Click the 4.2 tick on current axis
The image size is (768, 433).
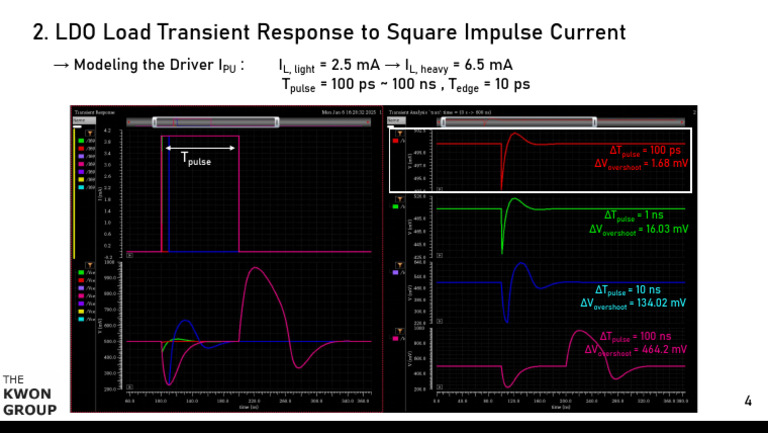107,131
